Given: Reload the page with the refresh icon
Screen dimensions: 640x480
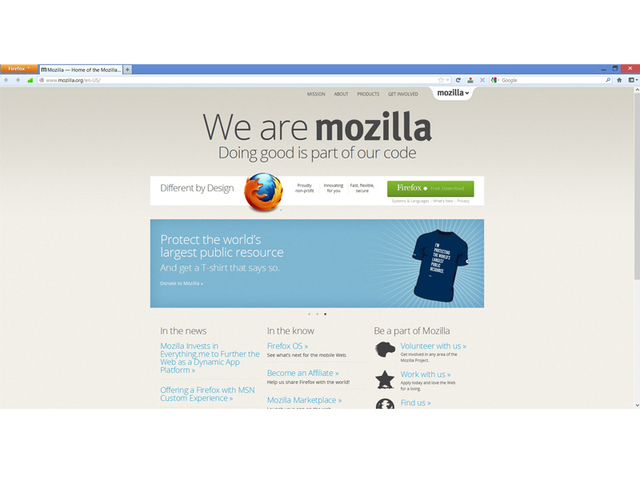Looking at the screenshot, I should (x=458, y=80).
